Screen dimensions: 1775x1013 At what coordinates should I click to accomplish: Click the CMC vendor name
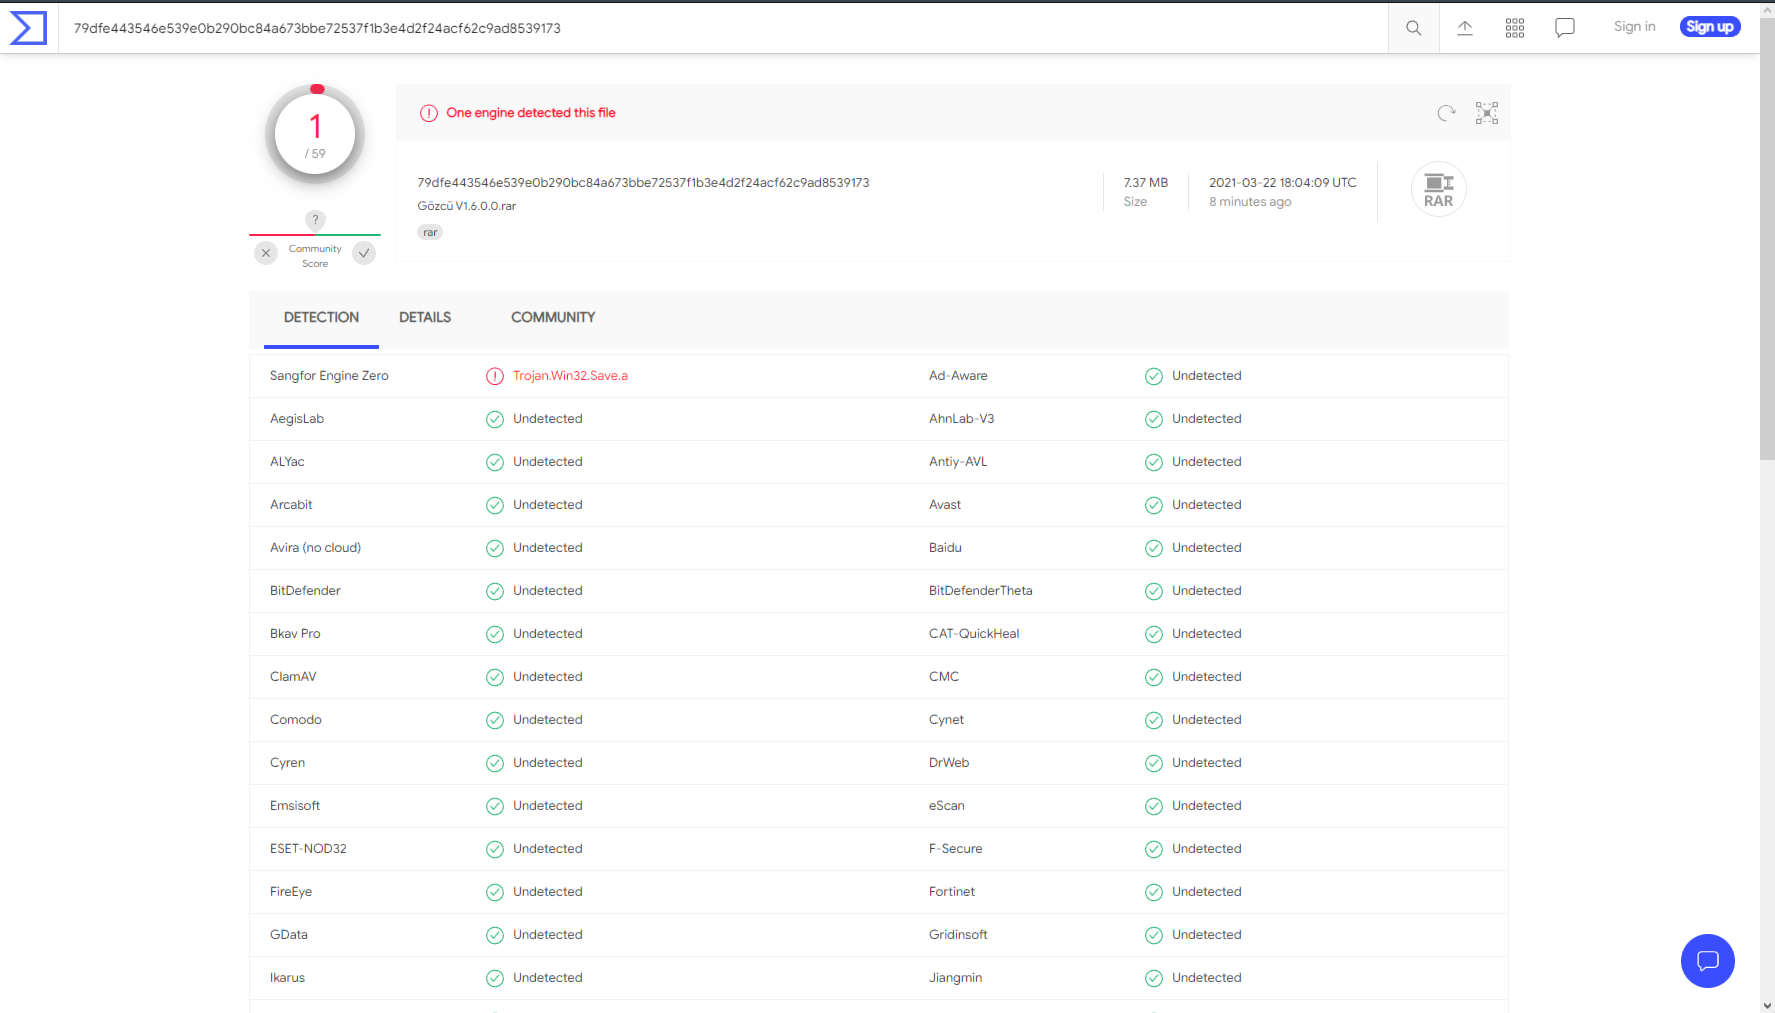coord(944,677)
